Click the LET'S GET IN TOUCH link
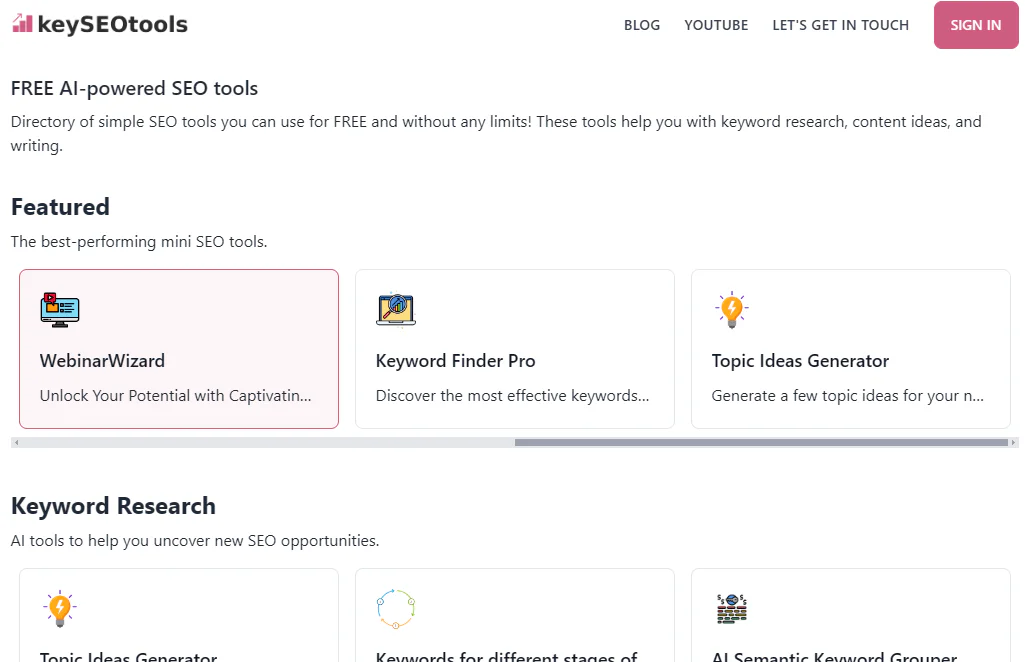The image size is (1025, 662). pos(840,25)
